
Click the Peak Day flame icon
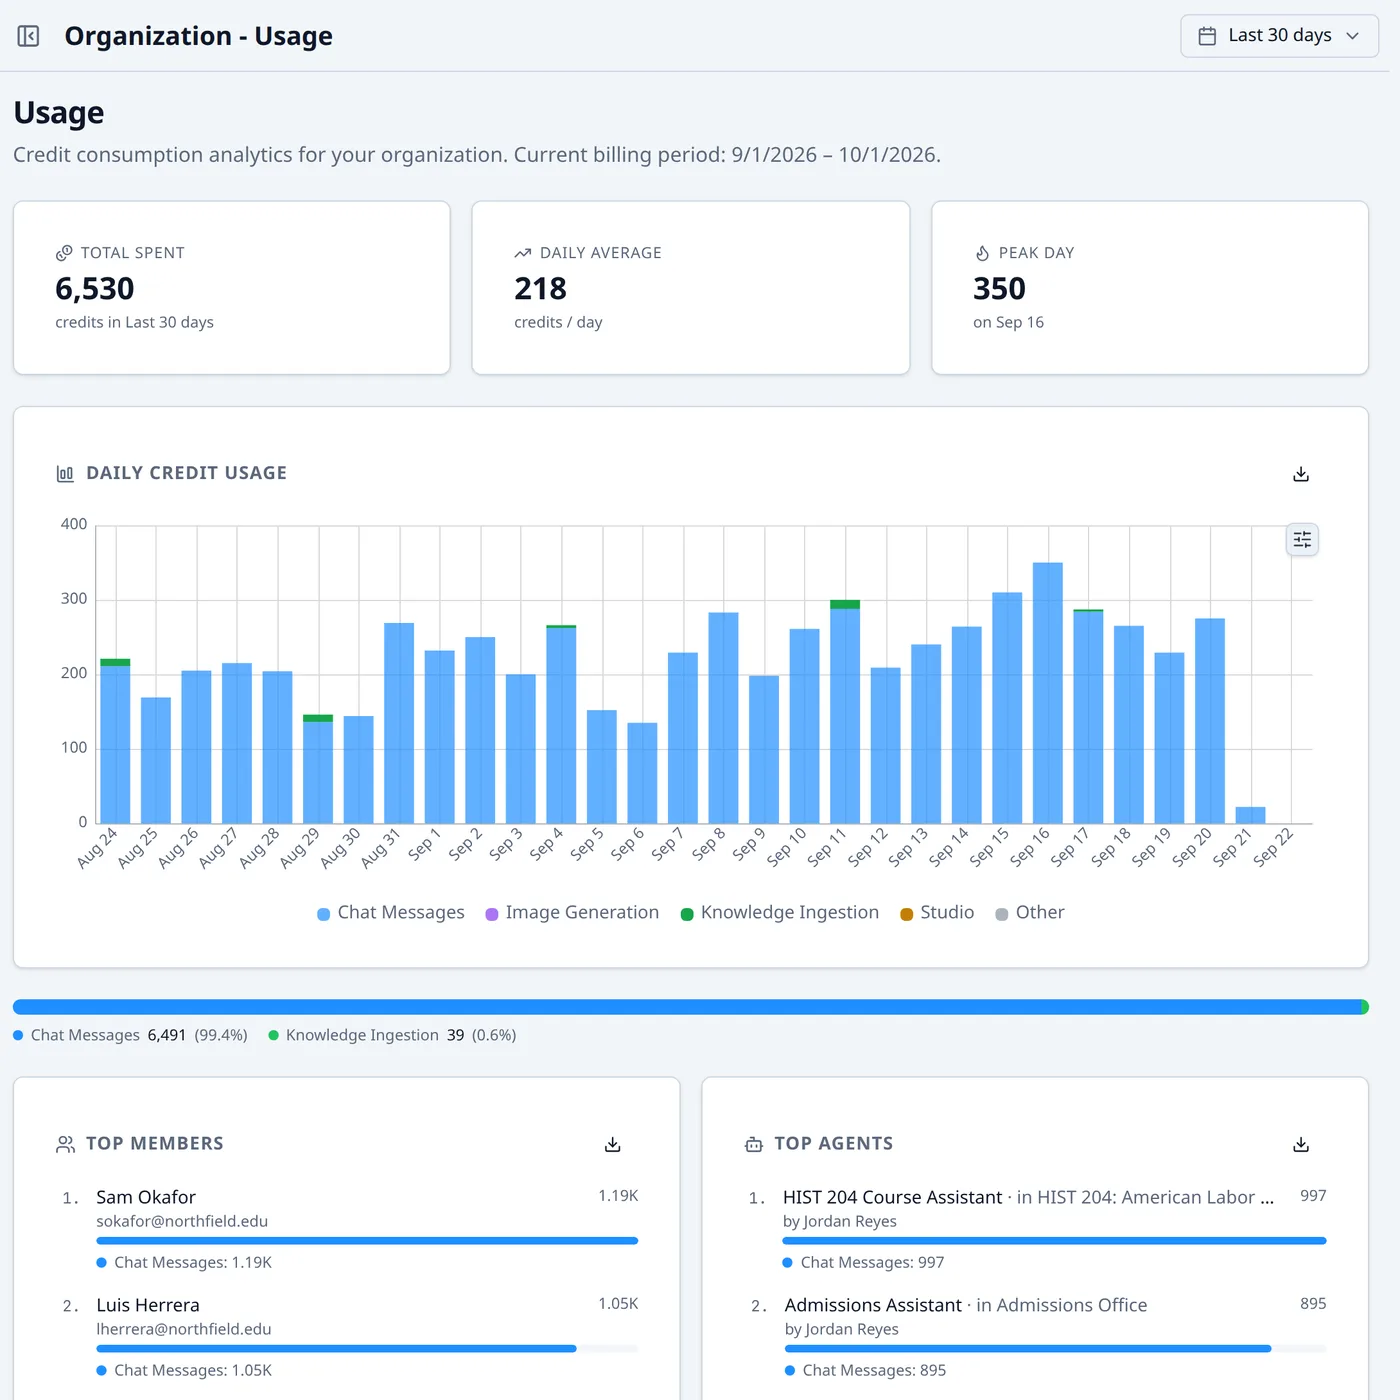pyautogui.click(x=982, y=253)
